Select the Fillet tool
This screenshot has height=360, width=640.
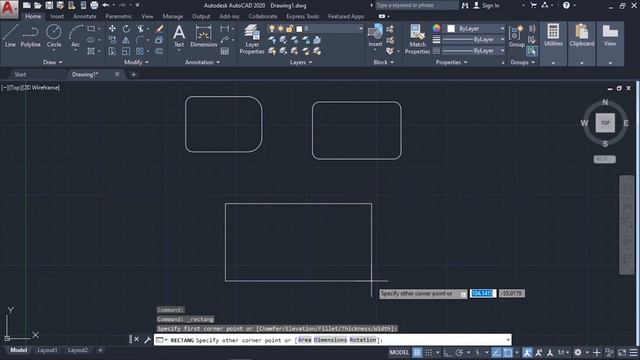click(140, 40)
